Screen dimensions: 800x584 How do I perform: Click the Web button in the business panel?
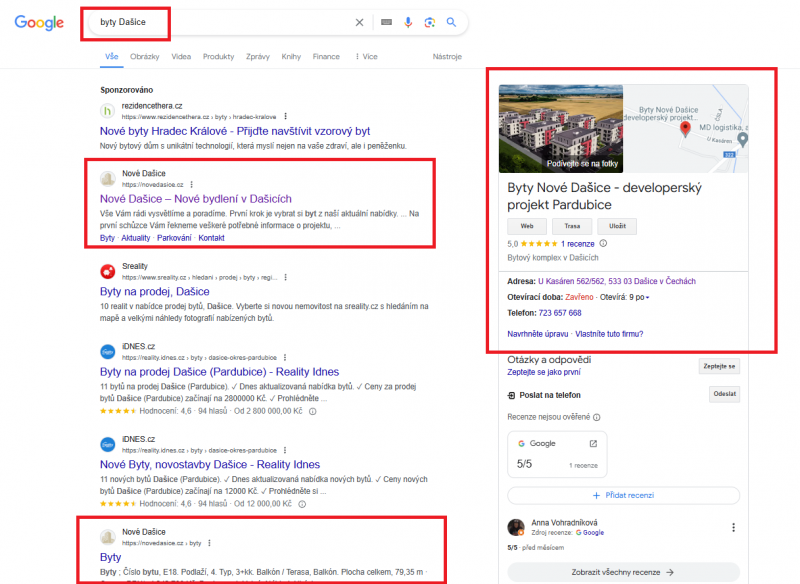pos(527,226)
